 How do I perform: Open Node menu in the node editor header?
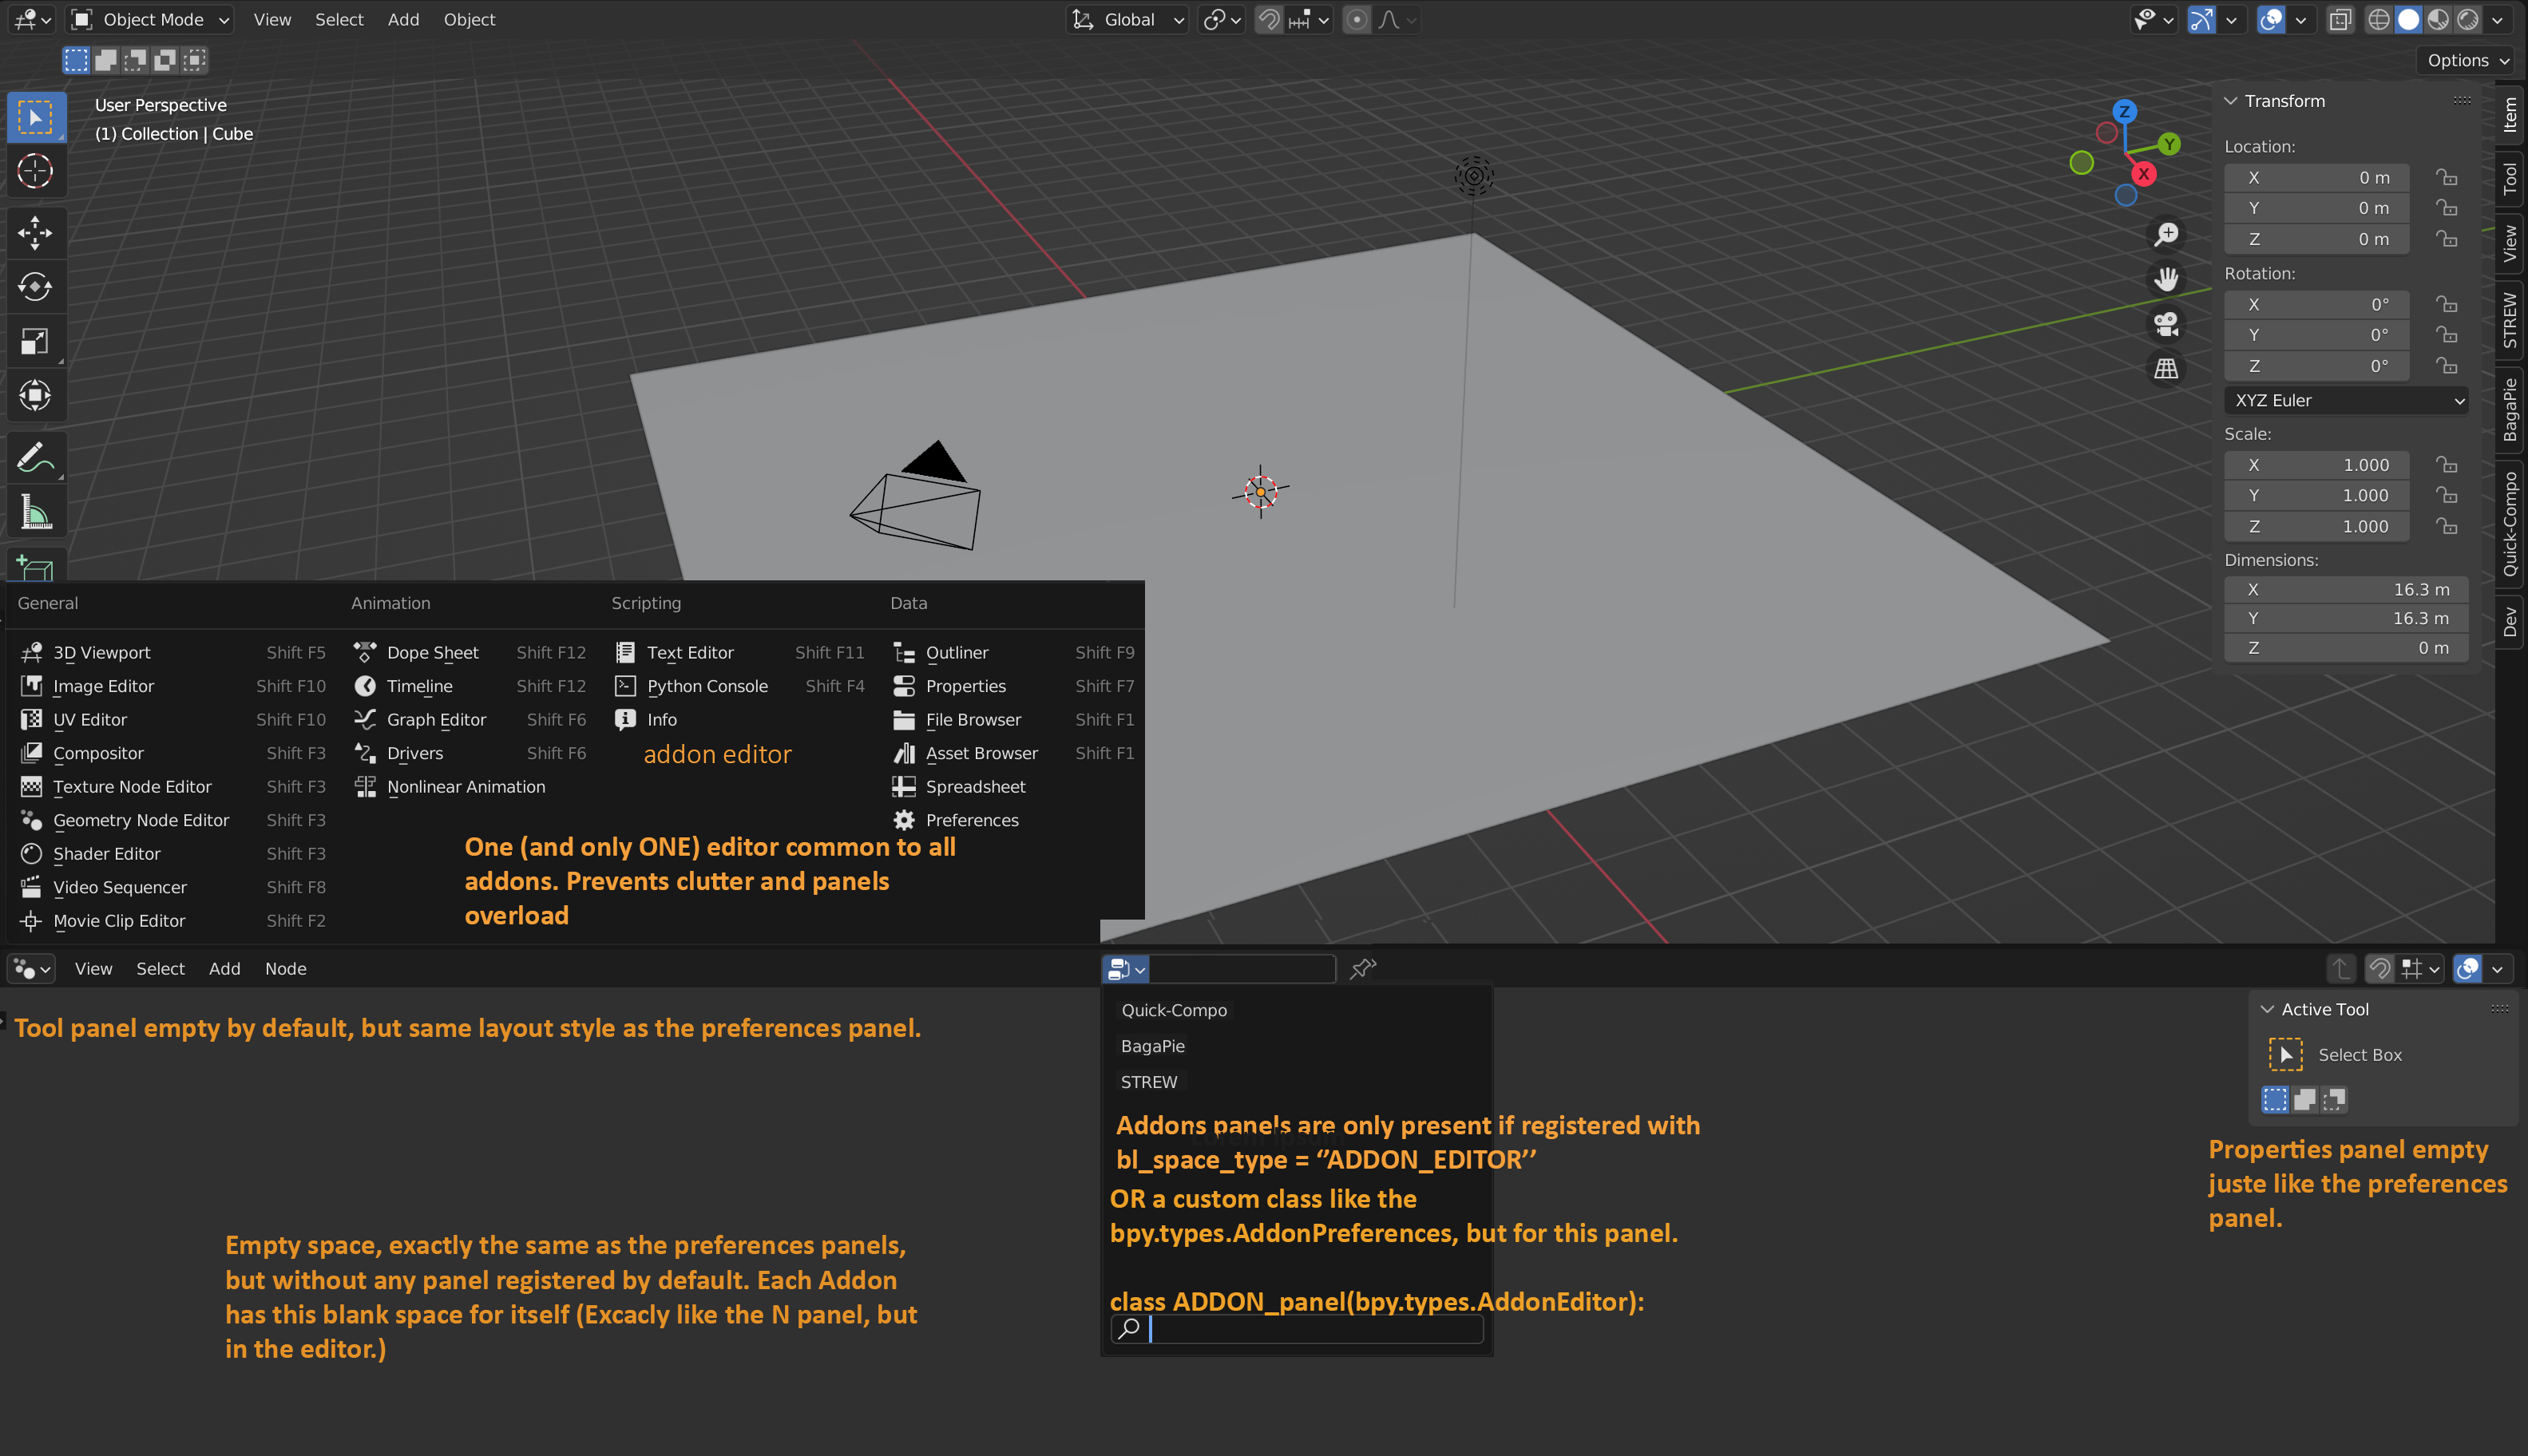[x=285, y=968]
